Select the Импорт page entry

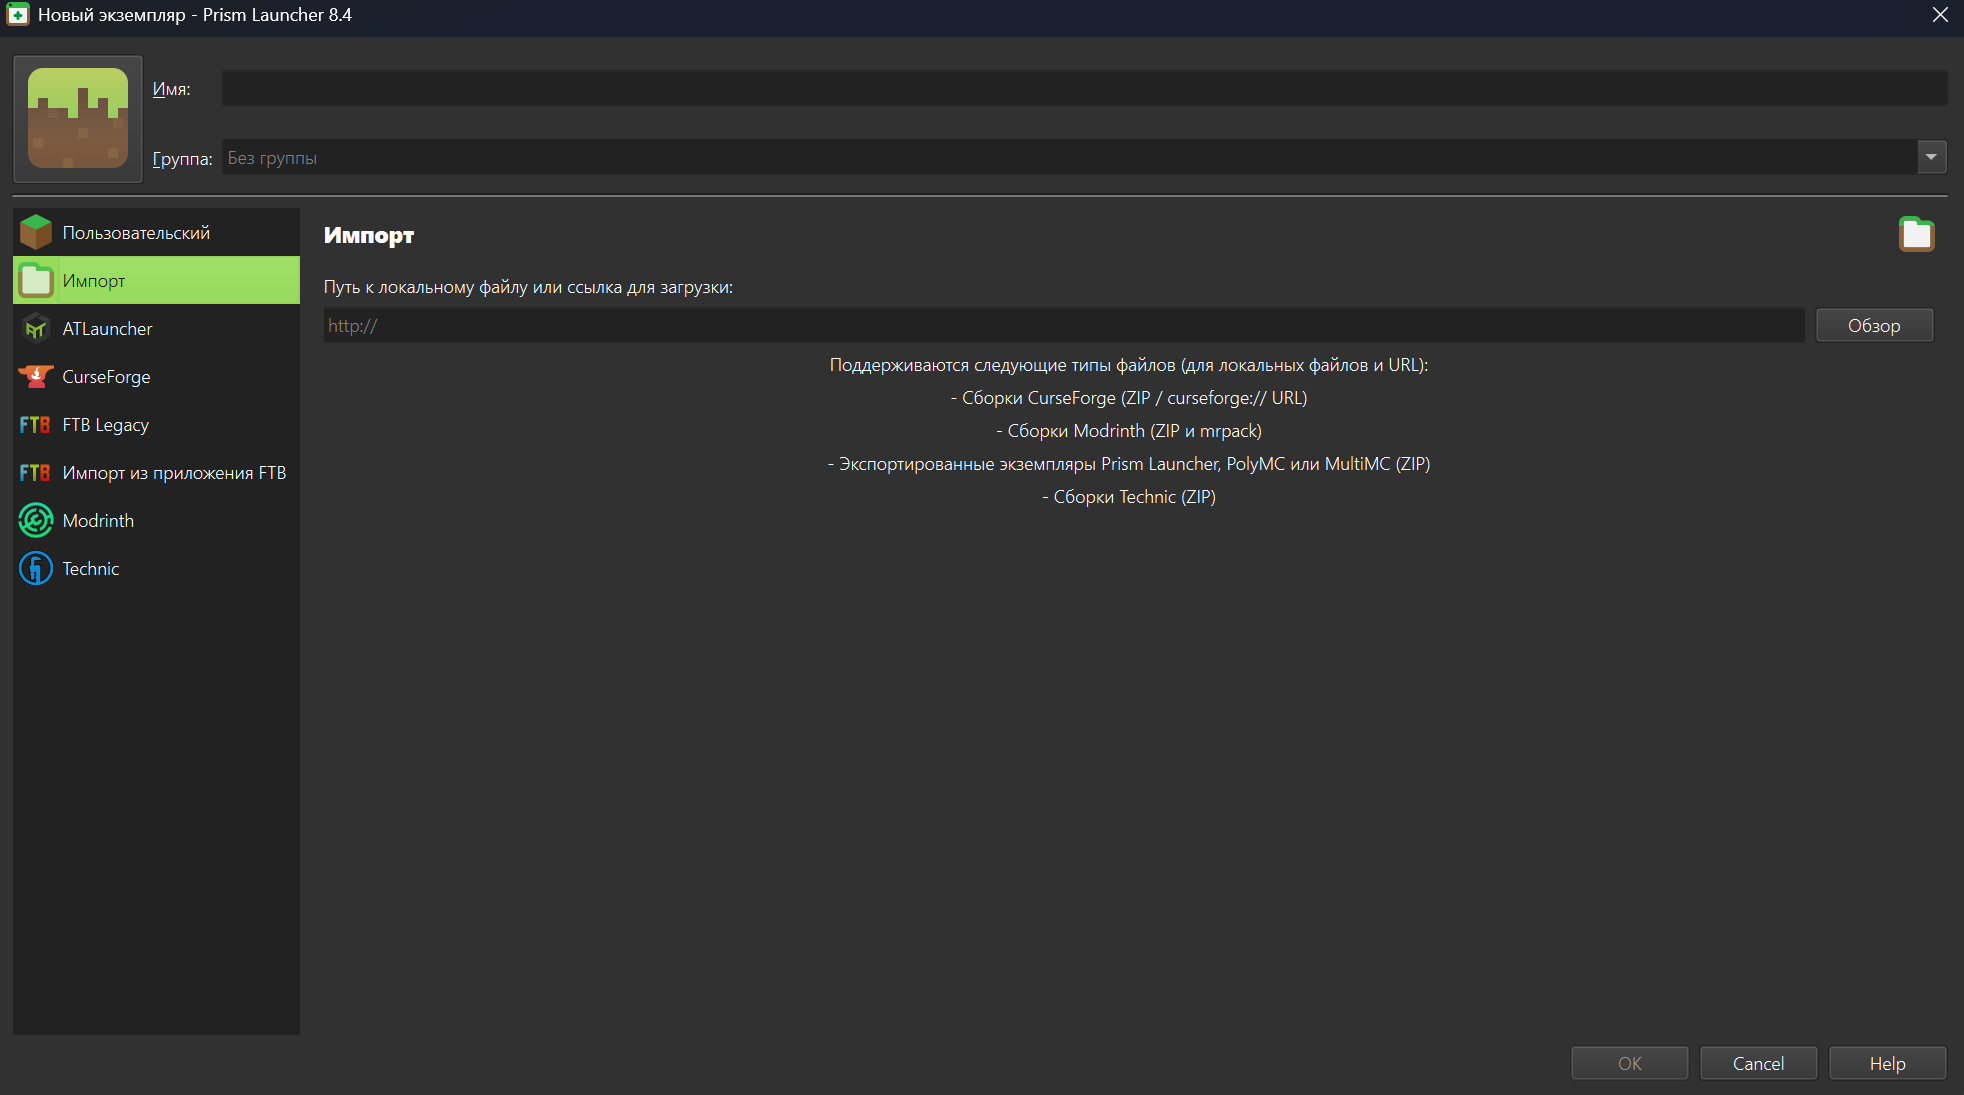94,280
